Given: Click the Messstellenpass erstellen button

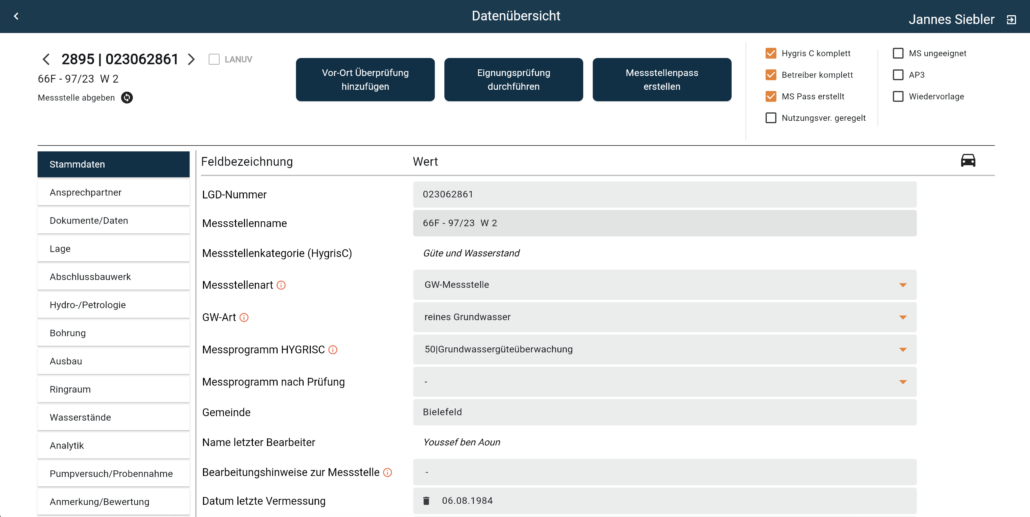Looking at the screenshot, I should pyautogui.click(x=662, y=80).
